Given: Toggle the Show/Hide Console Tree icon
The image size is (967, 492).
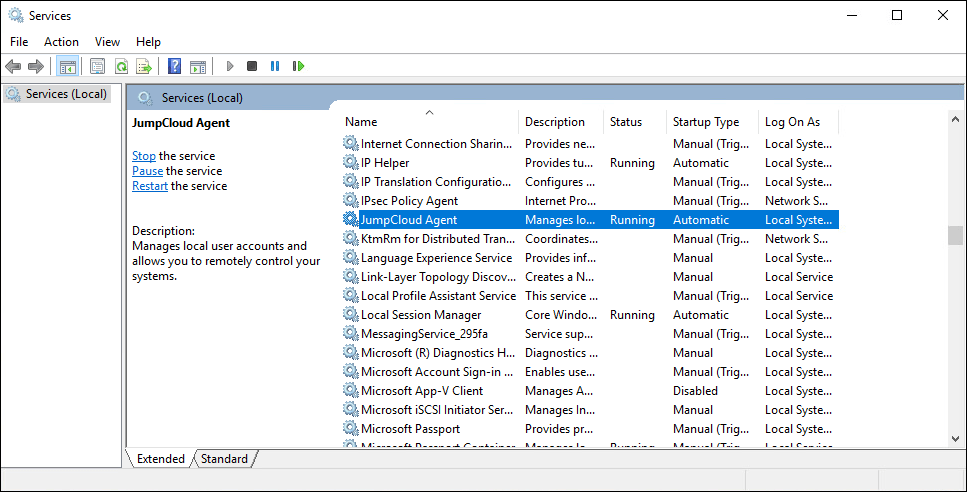Looking at the screenshot, I should [x=67, y=66].
